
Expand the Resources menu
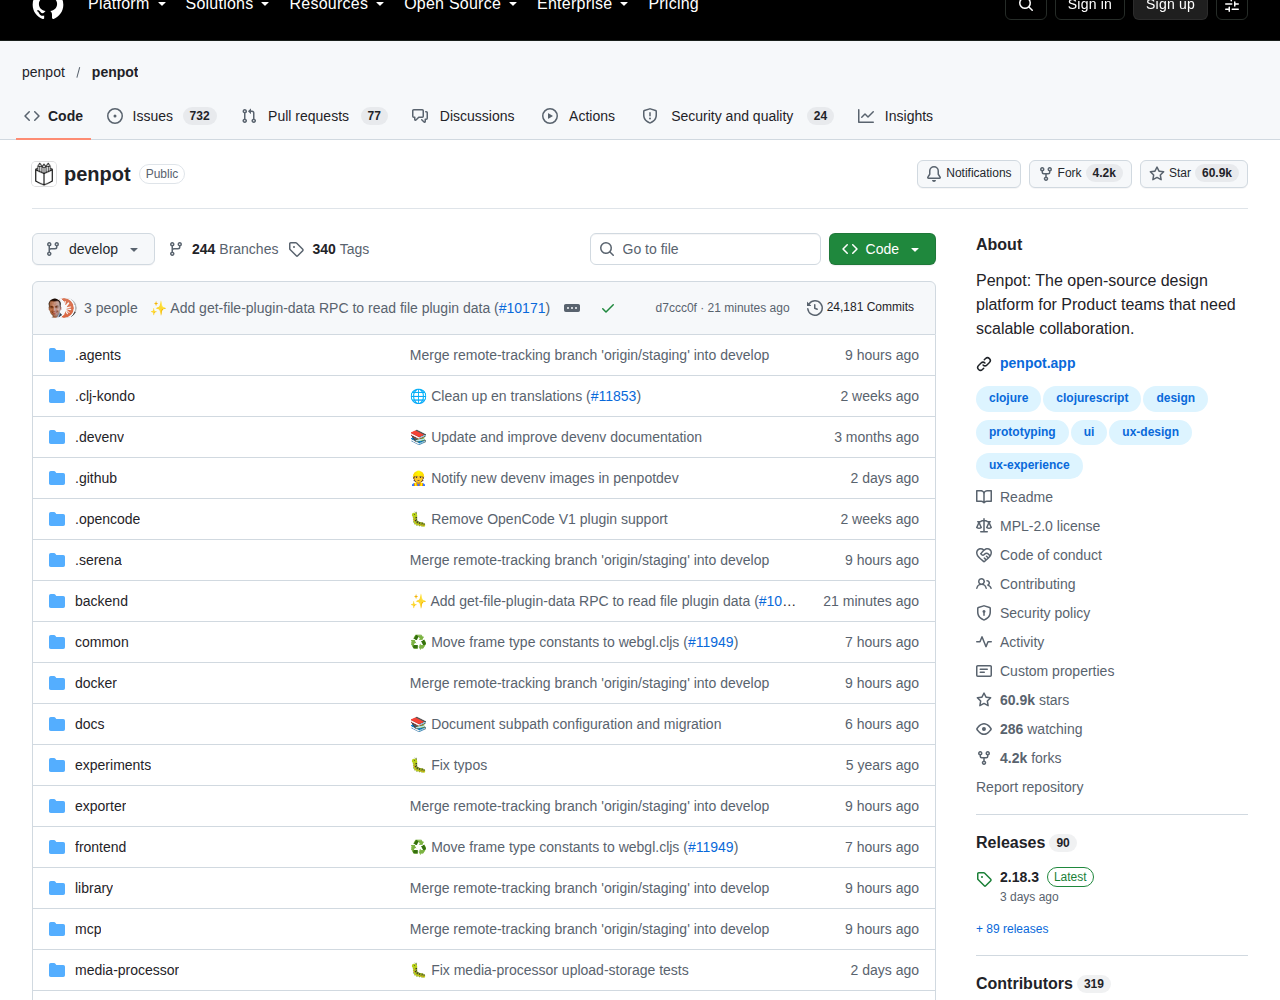click(336, 5)
